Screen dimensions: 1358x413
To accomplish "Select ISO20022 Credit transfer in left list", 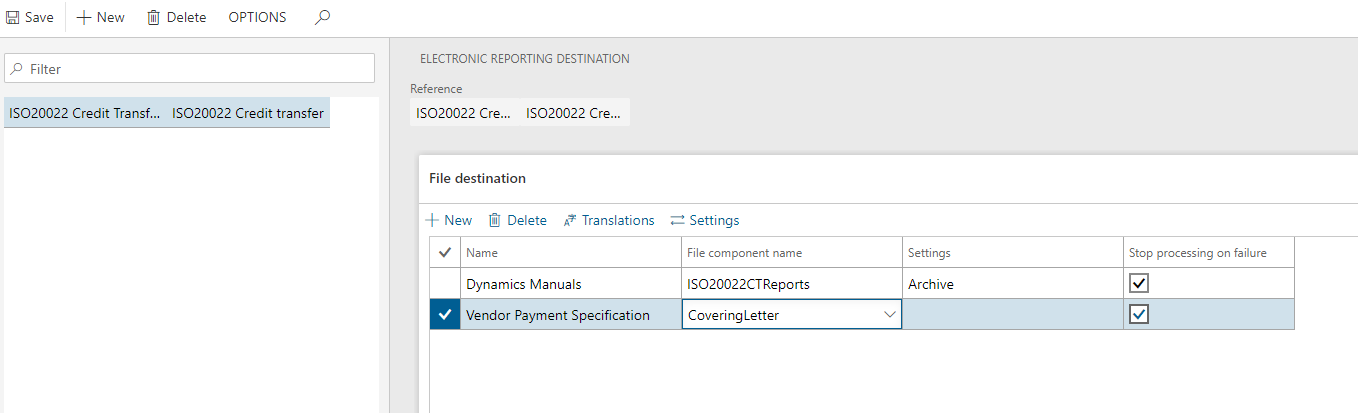I will pyautogui.click(x=166, y=113).
